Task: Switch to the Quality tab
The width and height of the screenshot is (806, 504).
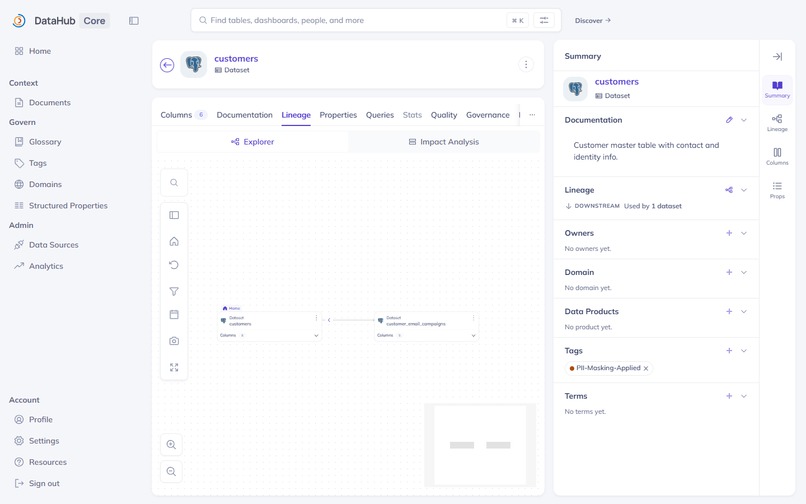Action: pyautogui.click(x=444, y=115)
